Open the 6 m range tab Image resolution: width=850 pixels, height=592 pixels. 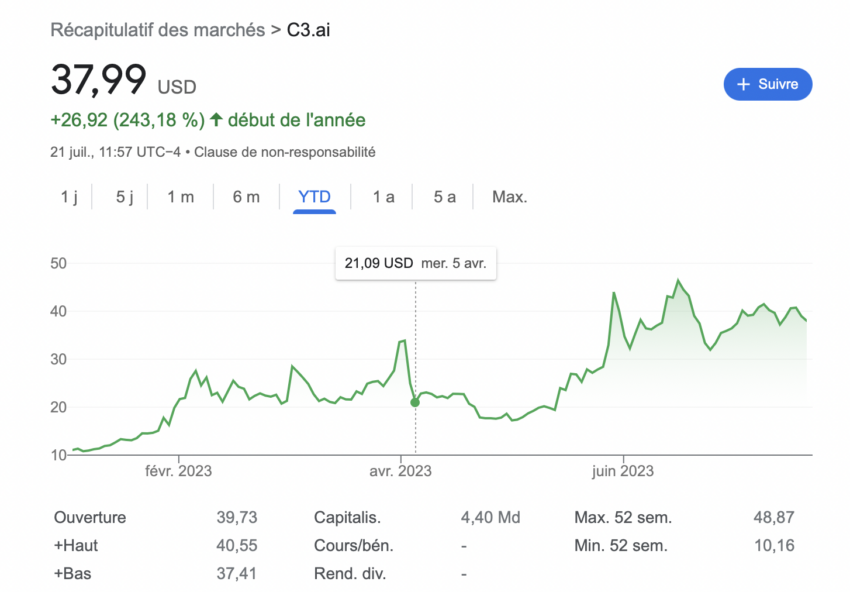coord(246,197)
